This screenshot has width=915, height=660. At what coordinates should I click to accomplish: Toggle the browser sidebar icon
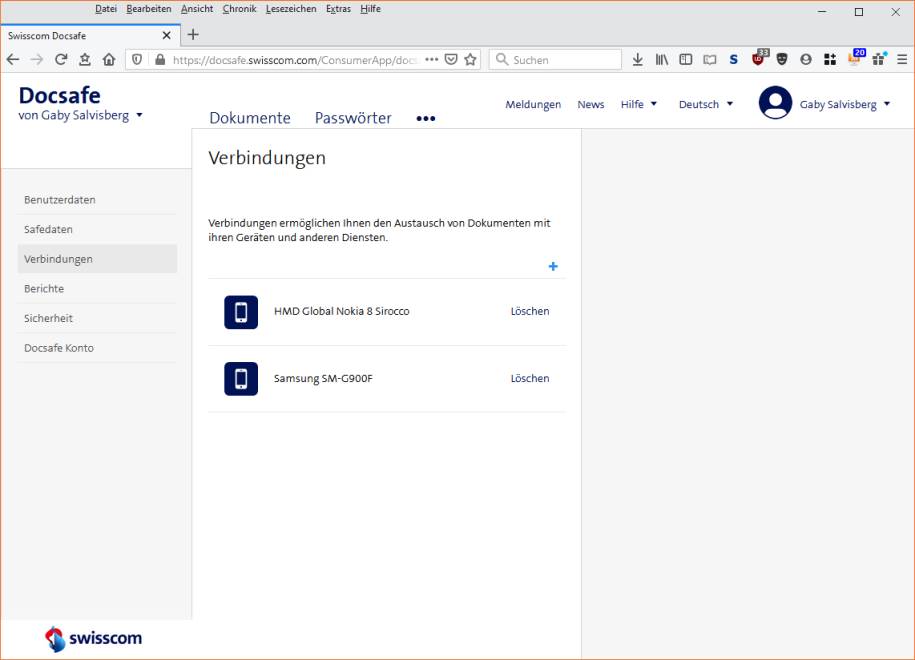coord(686,60)
